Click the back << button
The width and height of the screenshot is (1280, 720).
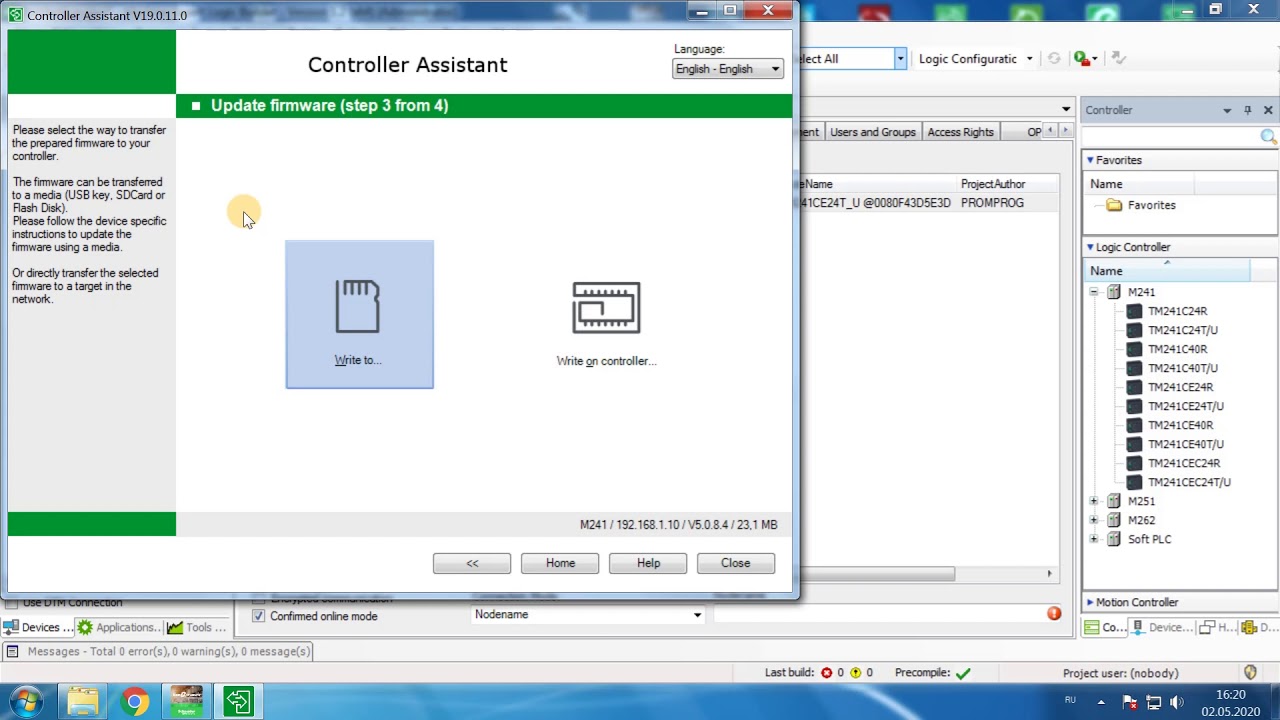pos(472,563)
